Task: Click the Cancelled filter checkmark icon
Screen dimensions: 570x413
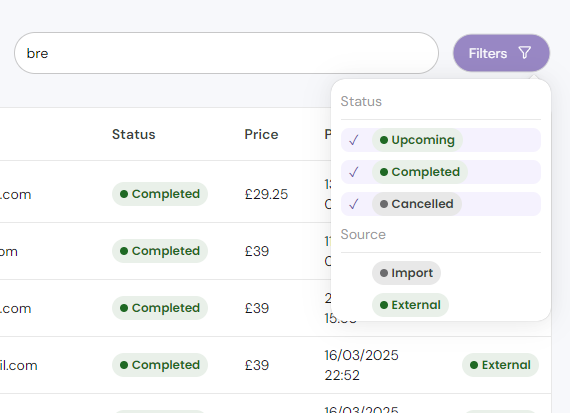Action: click(354, 204)
